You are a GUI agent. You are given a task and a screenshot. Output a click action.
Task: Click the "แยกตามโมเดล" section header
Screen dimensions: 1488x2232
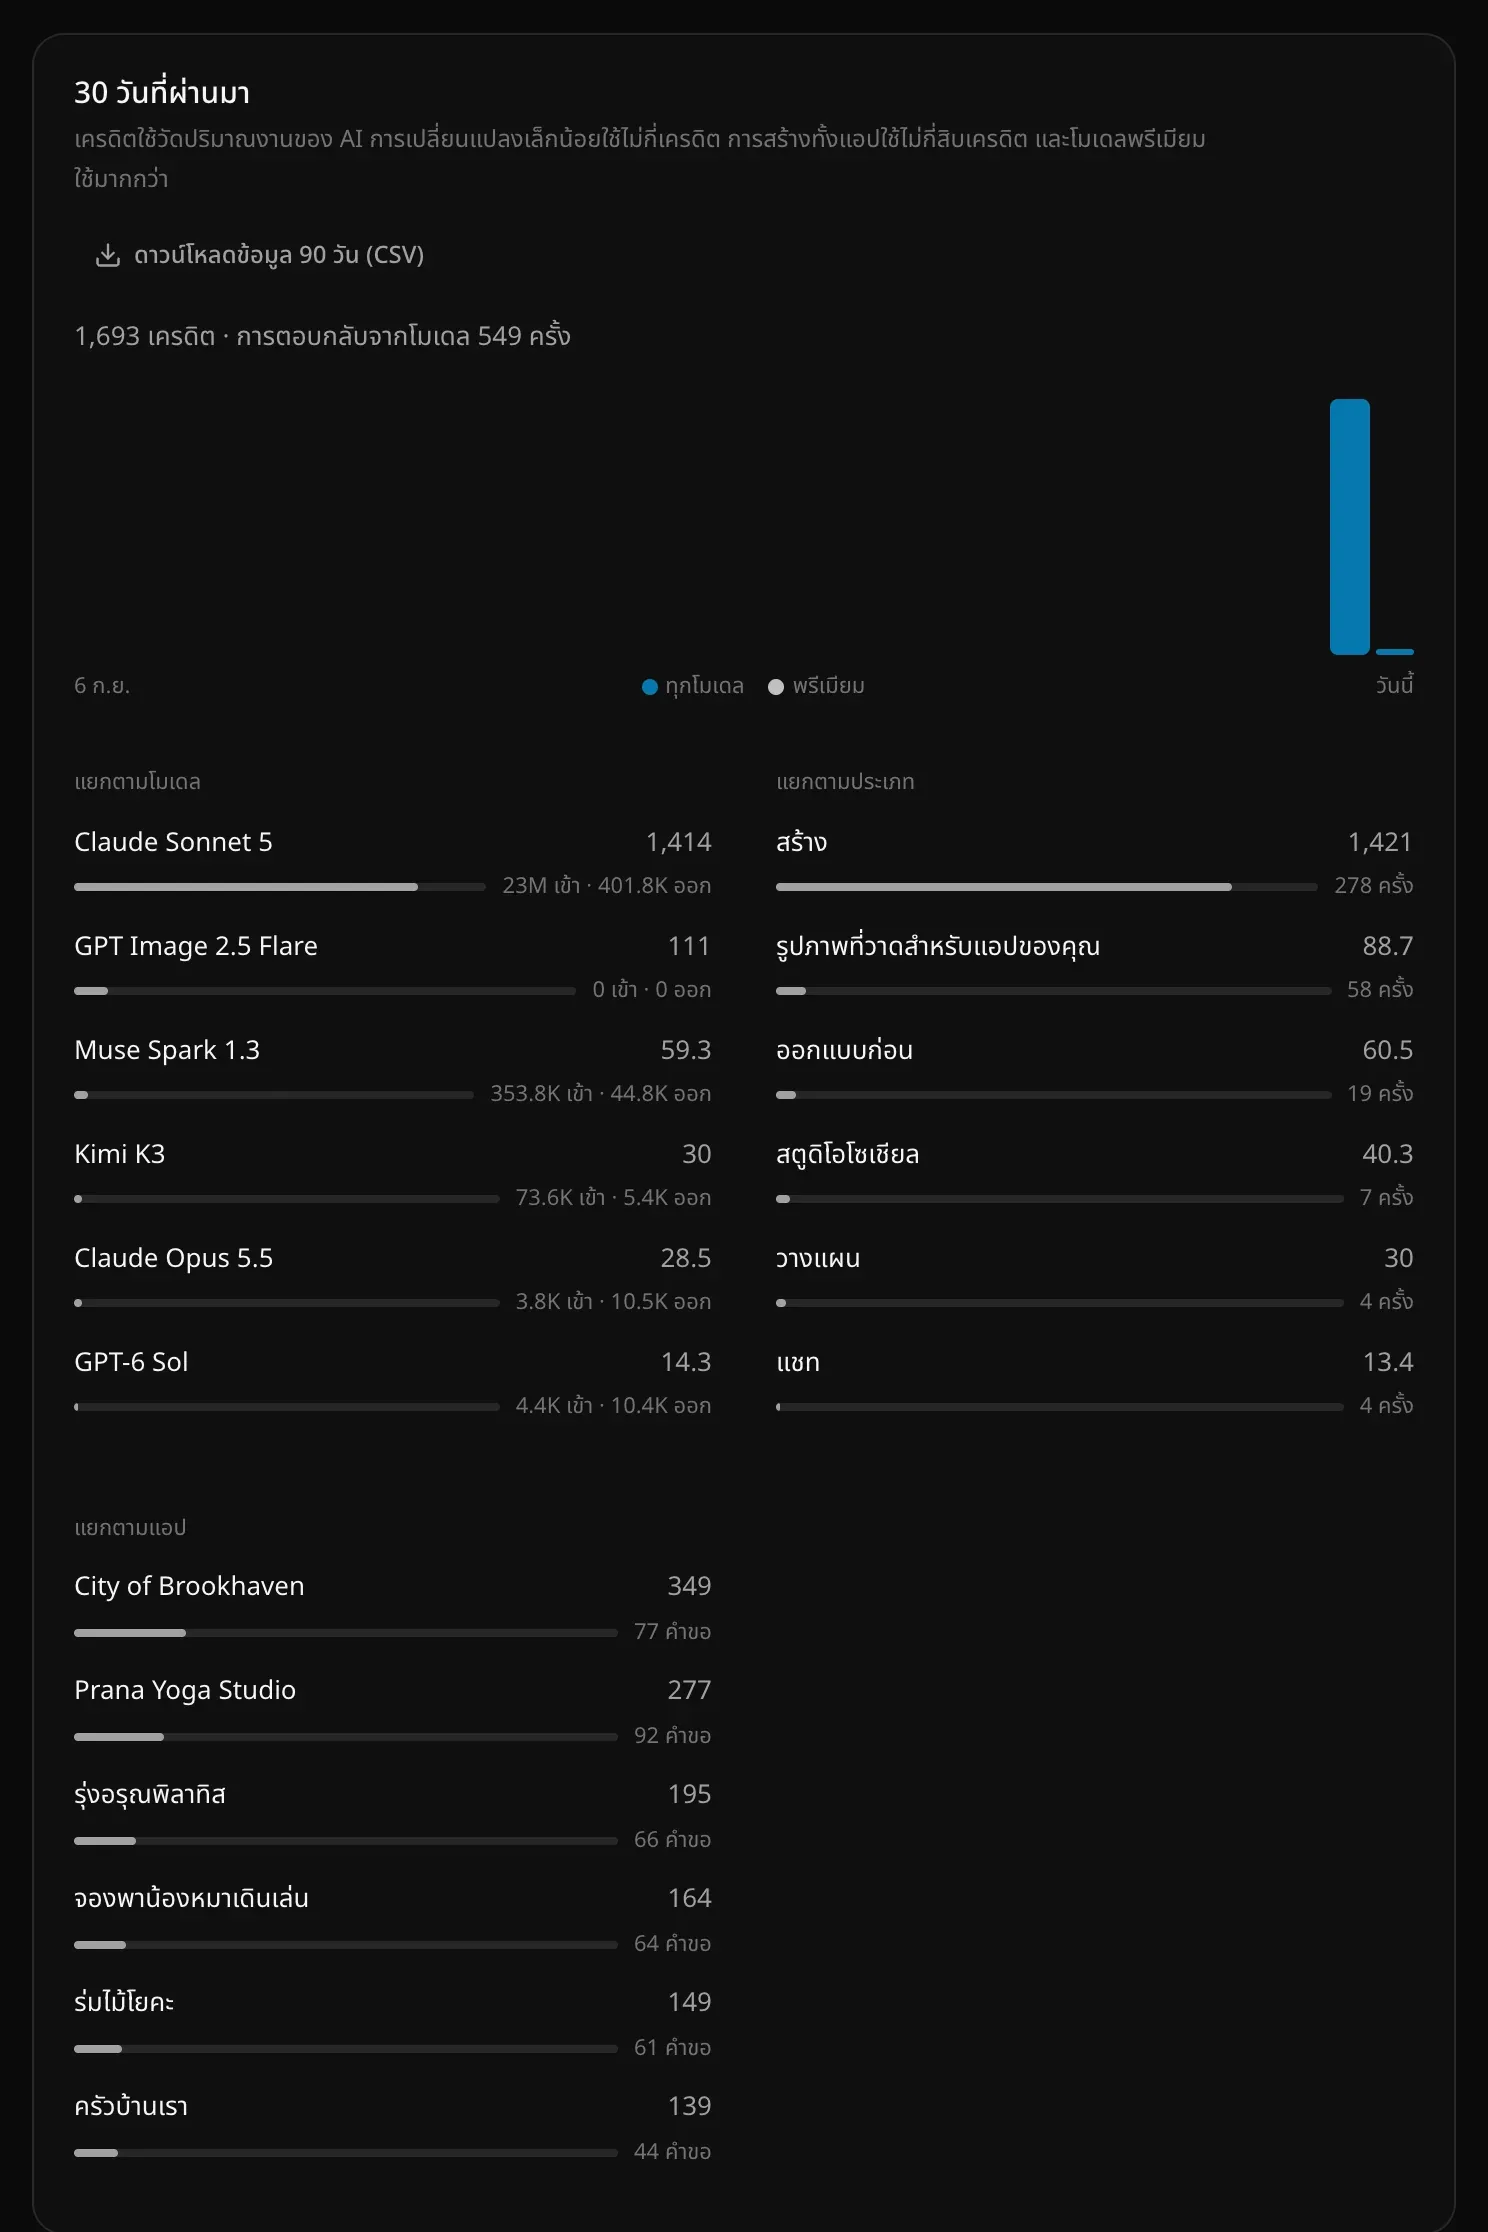(x=137, y=782)
